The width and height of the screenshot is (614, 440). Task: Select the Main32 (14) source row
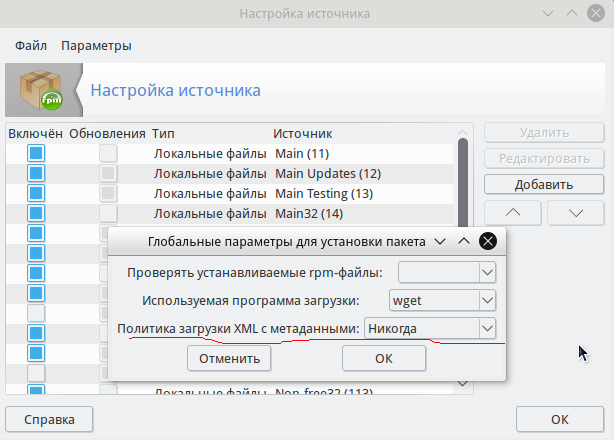[229, 213]
